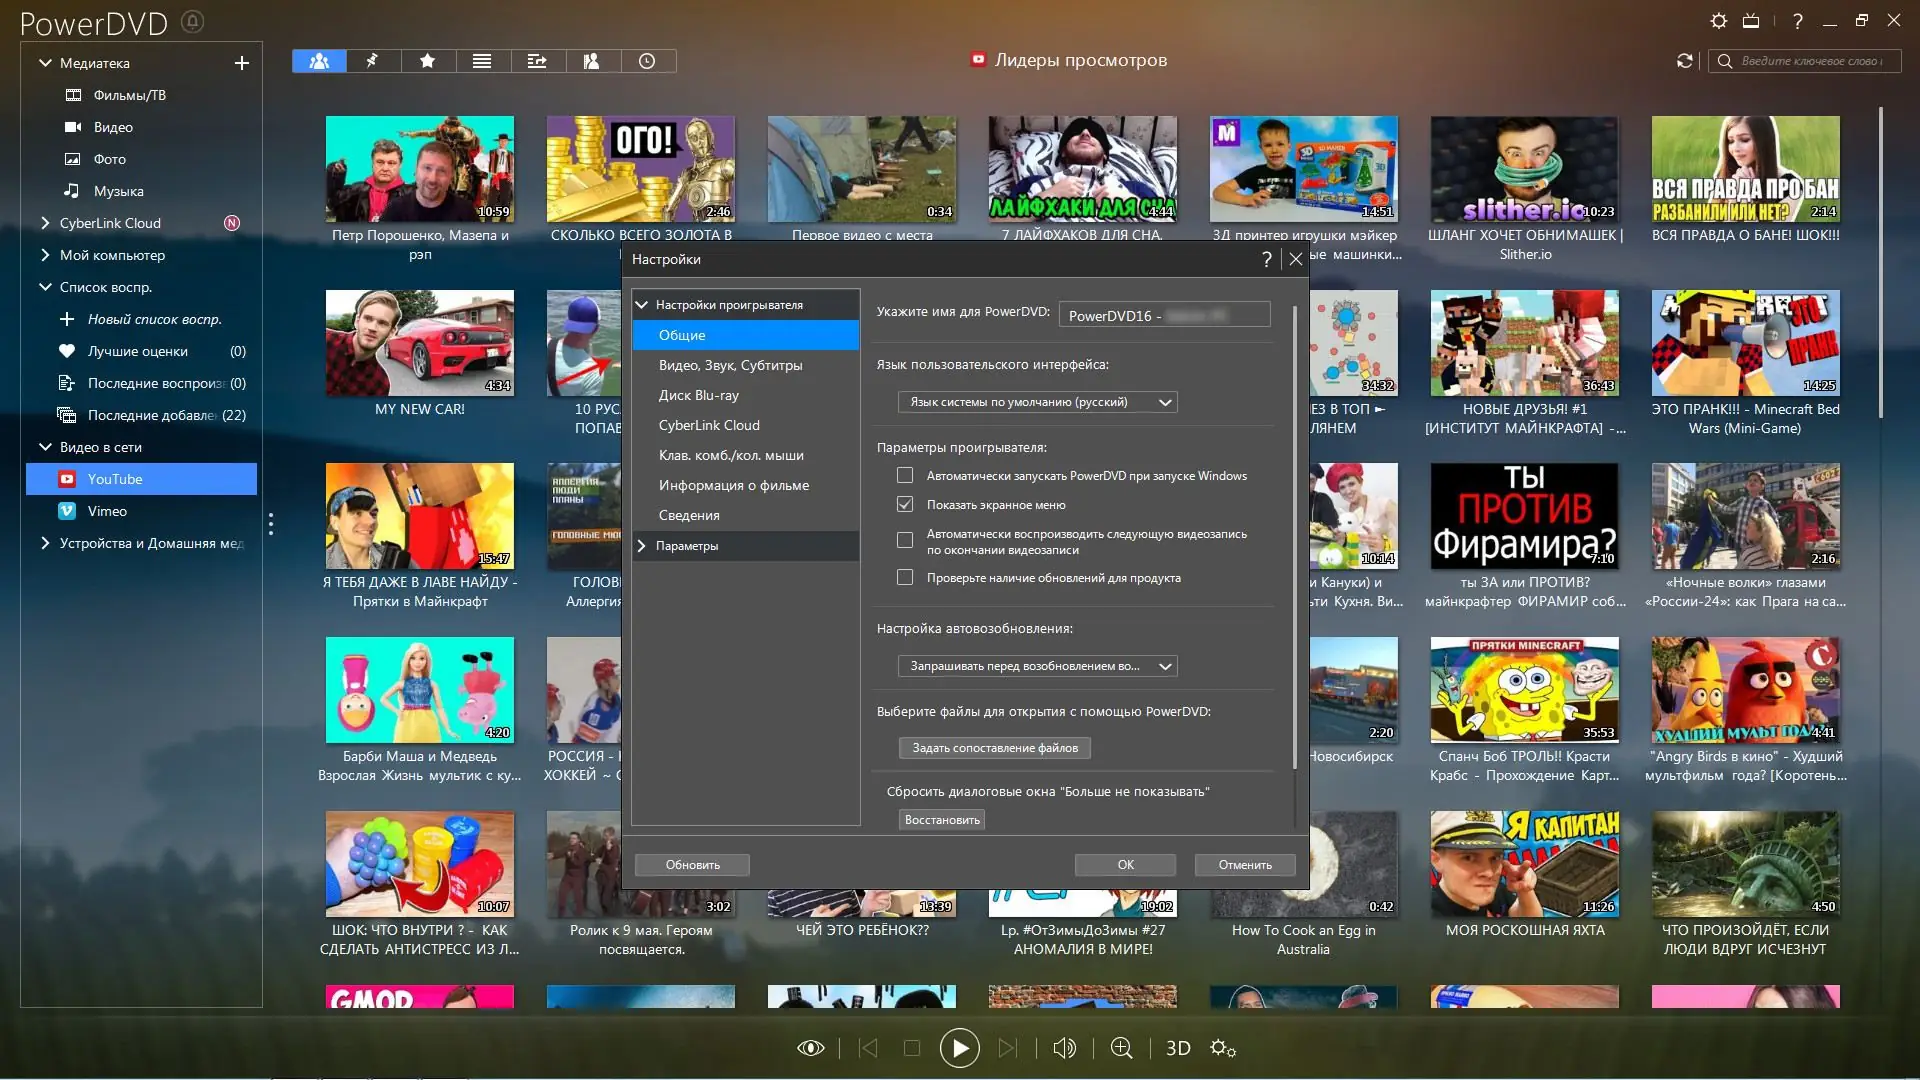The width and height of the screenshot is (1920, 1080).
Task: Uncheck the Показать экранное меню checkbox
Action: click(905, 505)
